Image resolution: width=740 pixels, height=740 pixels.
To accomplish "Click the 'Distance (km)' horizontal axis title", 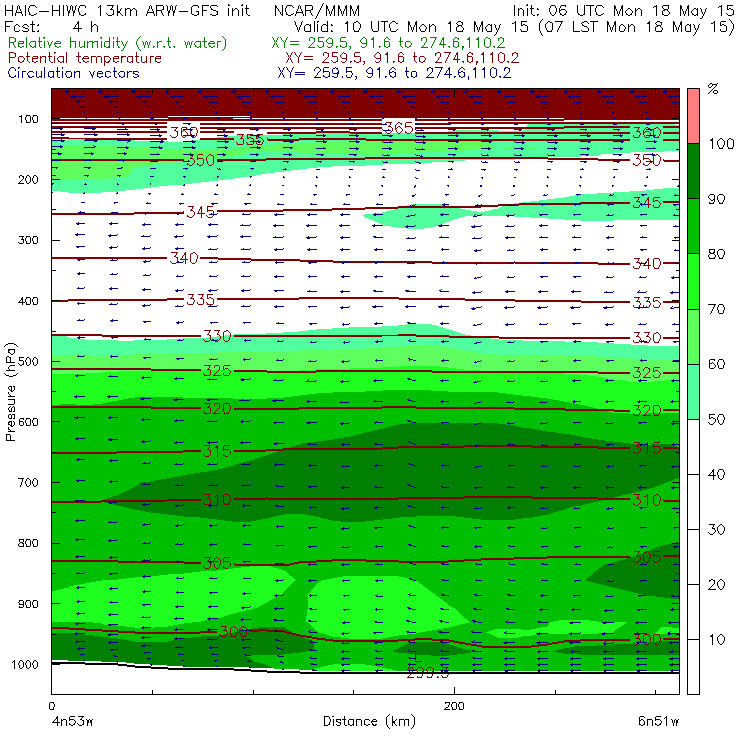I will (369, 721).
